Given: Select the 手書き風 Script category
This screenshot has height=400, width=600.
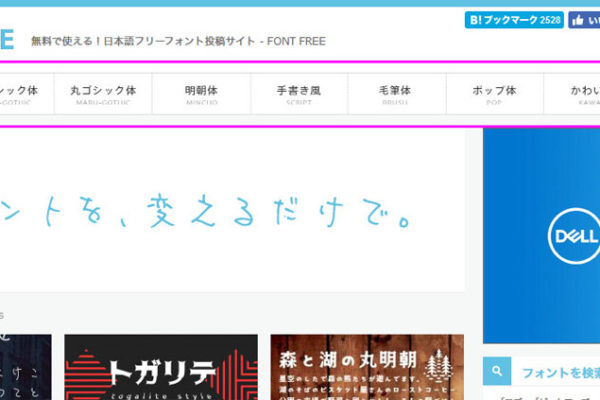Looking at the screenshot, I should [299, 94].
